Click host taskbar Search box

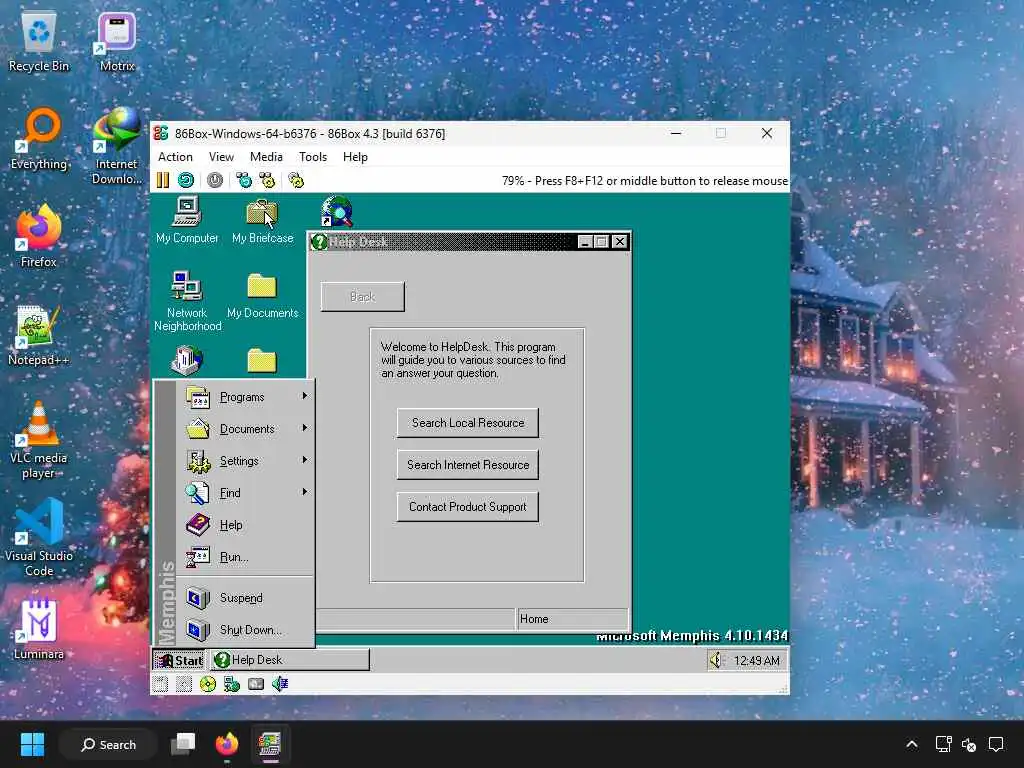tap(109, 744)
